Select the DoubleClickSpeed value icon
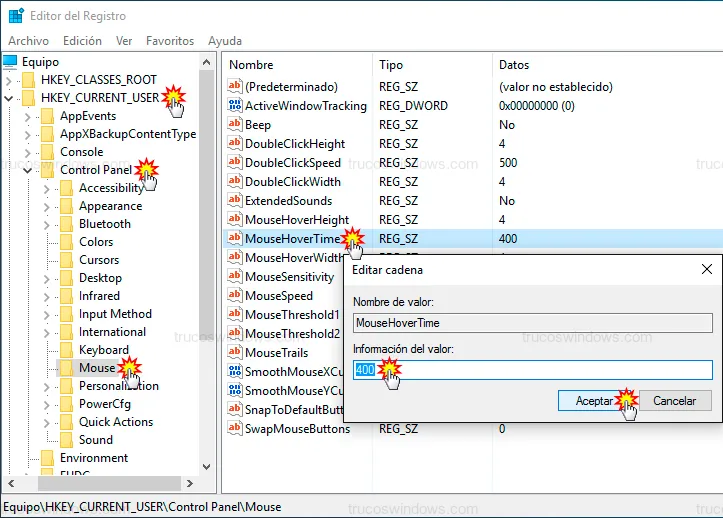Viewport: 723px width, 518px height. coord(236,163)
